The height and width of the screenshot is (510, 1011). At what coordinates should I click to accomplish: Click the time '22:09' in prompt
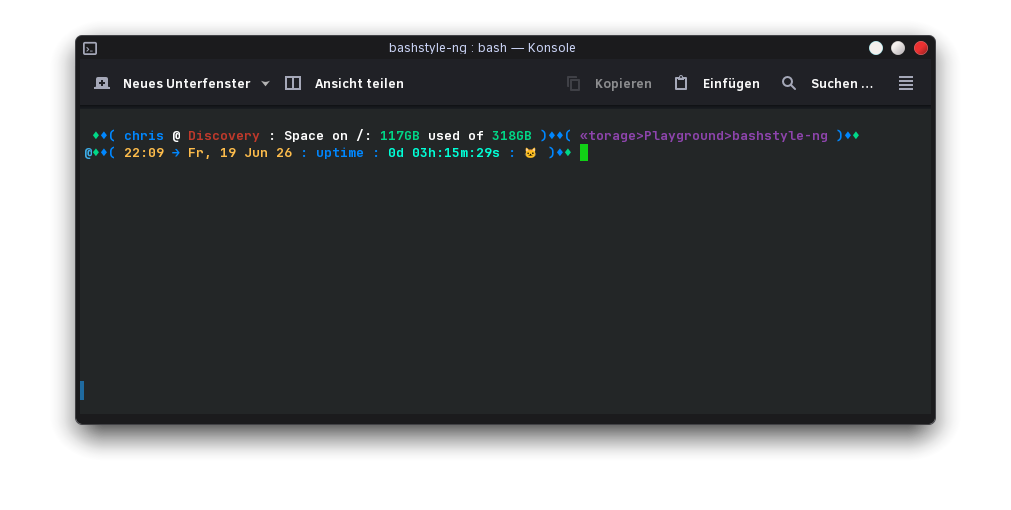(x=144, y=153)
